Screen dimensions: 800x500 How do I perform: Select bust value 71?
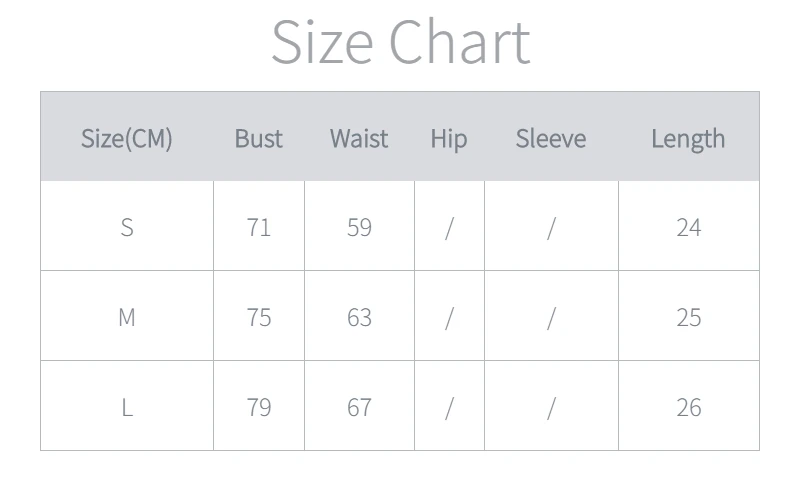259,227
